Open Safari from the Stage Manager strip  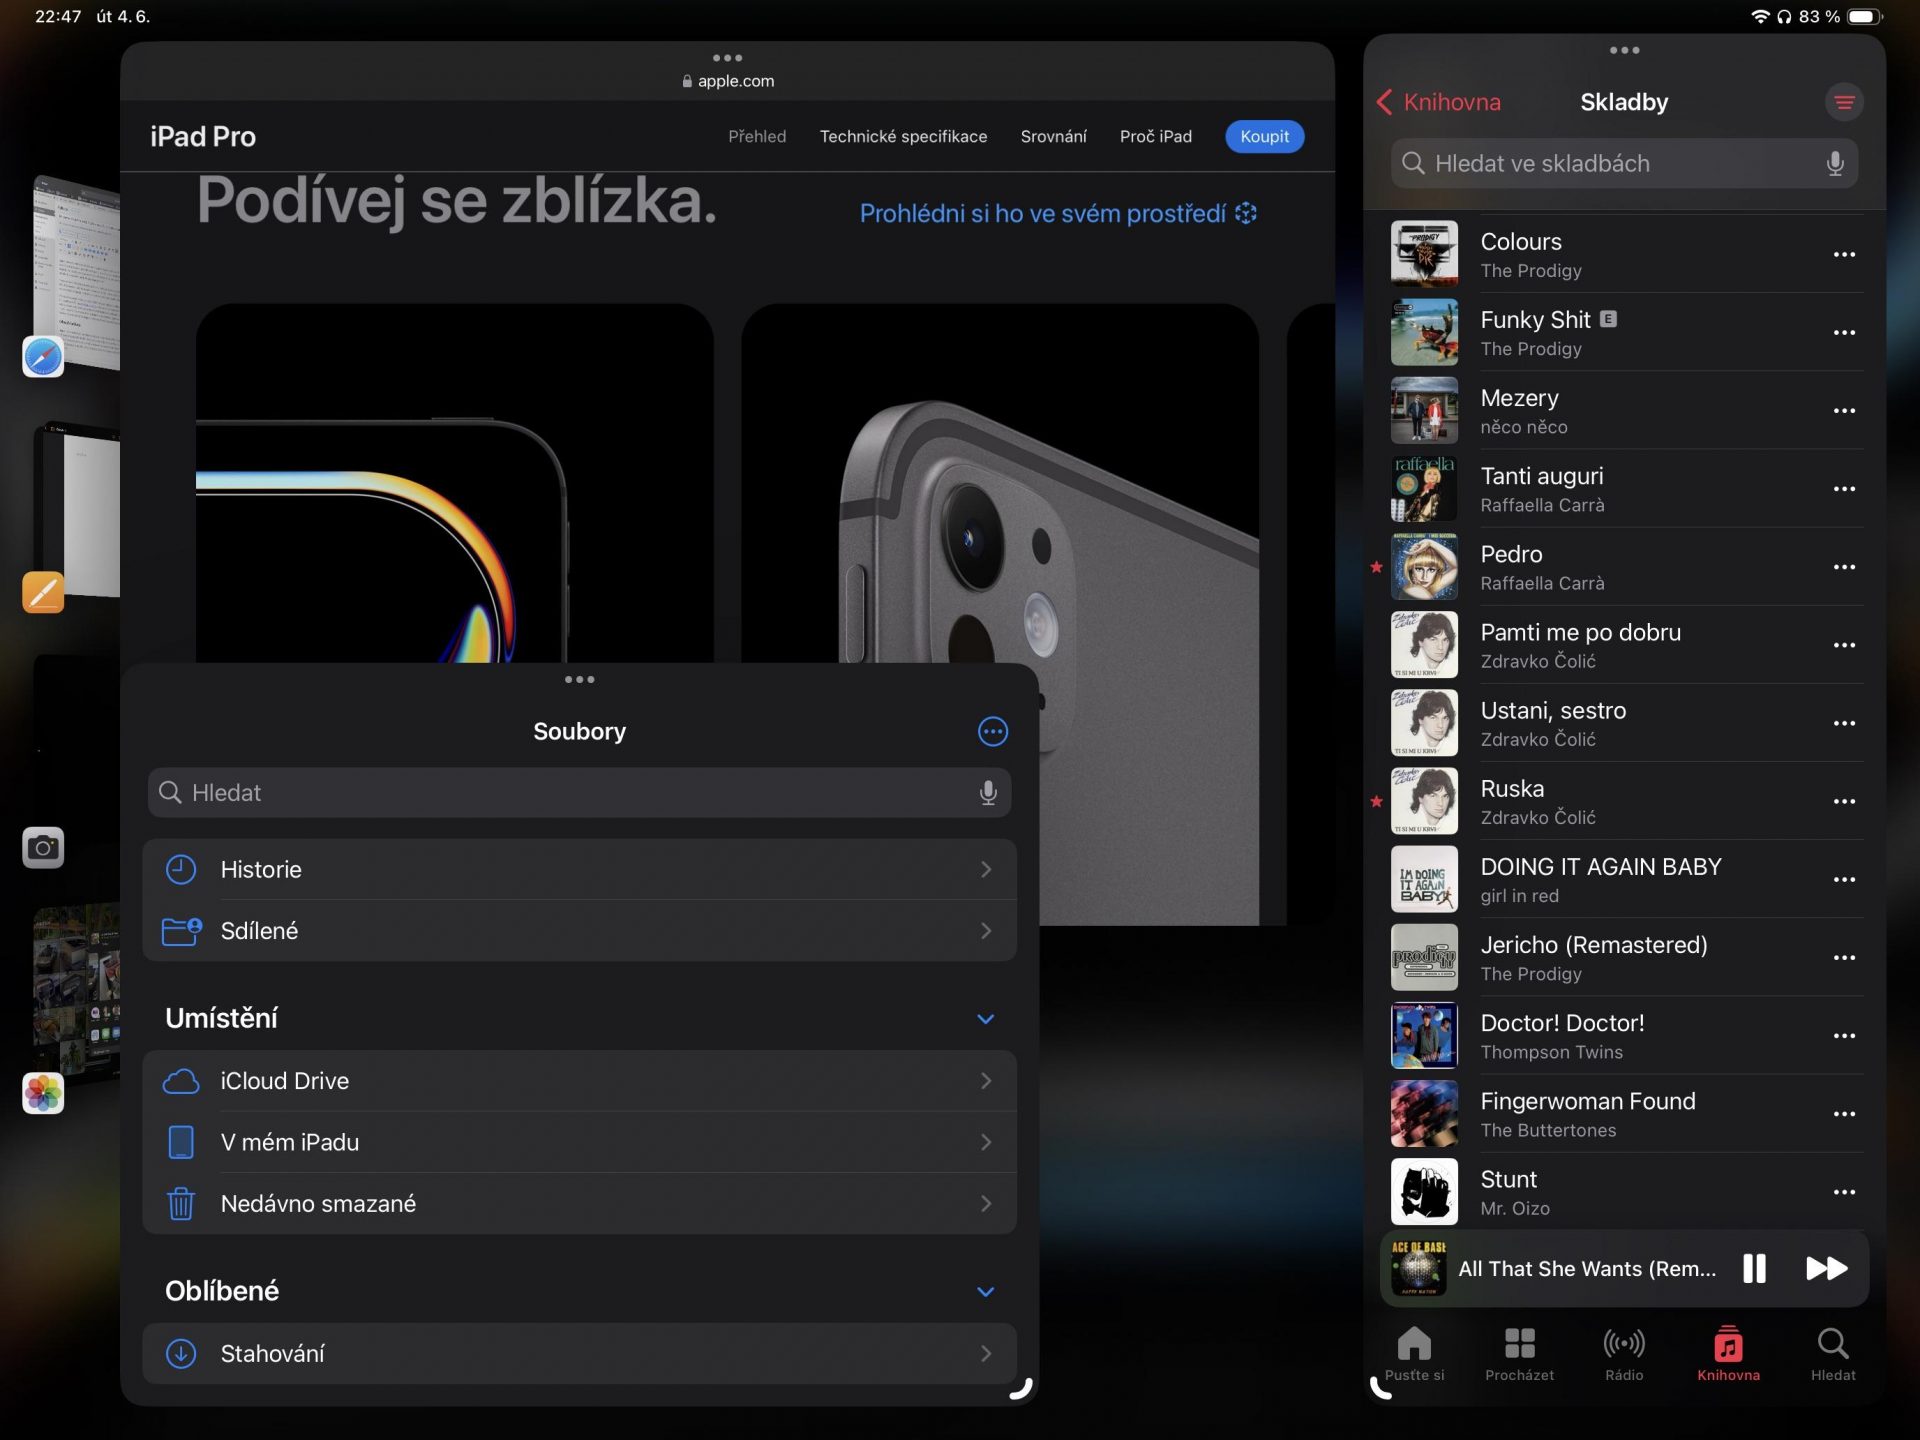(43, 357)
